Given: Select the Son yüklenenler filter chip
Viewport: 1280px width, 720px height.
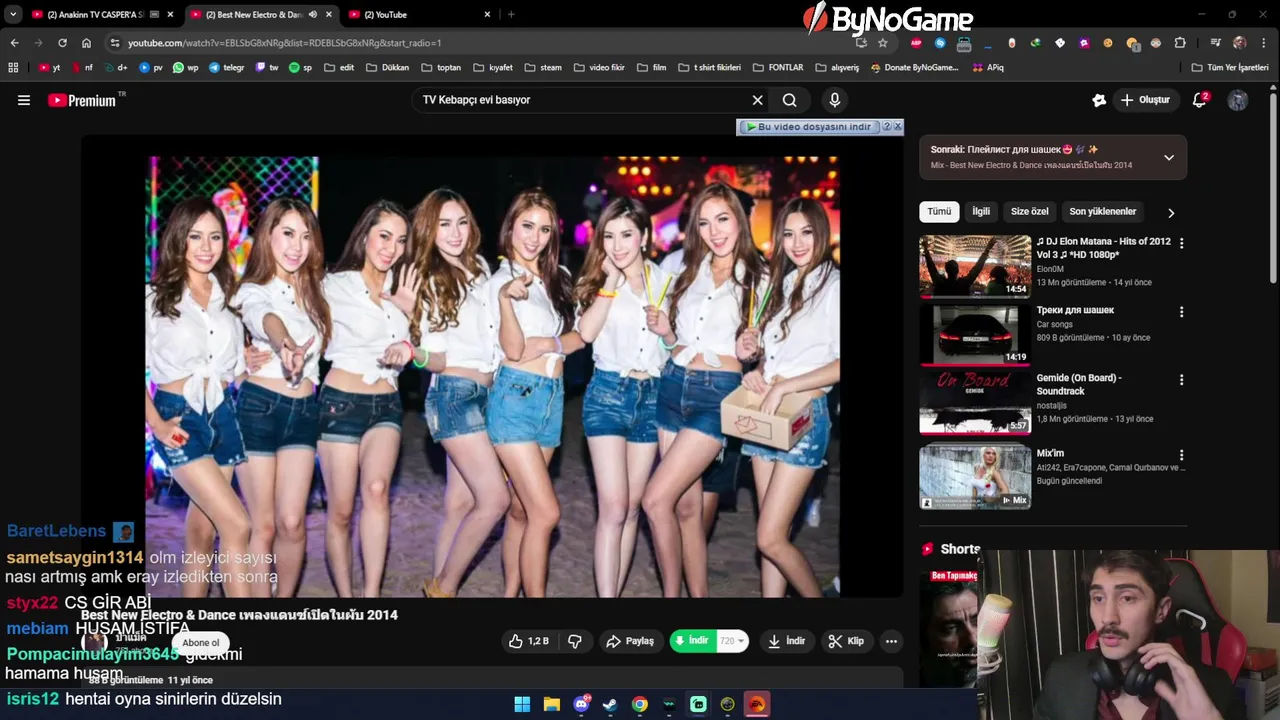Looking at the screenshot, I should [1103, 212].
